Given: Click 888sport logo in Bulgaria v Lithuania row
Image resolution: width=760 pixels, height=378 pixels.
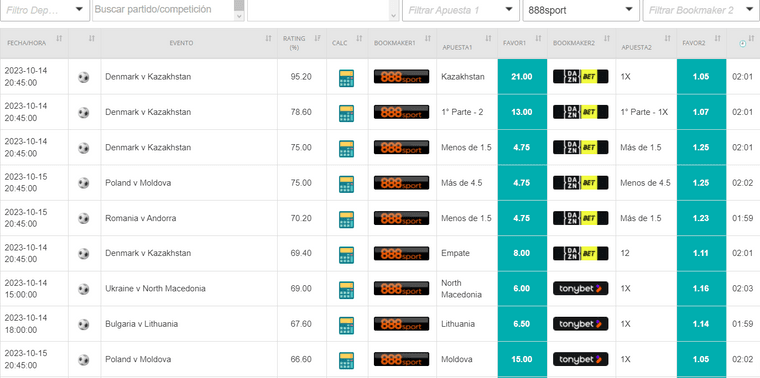Looking at the screenshot, I should [x=401, y=324].
